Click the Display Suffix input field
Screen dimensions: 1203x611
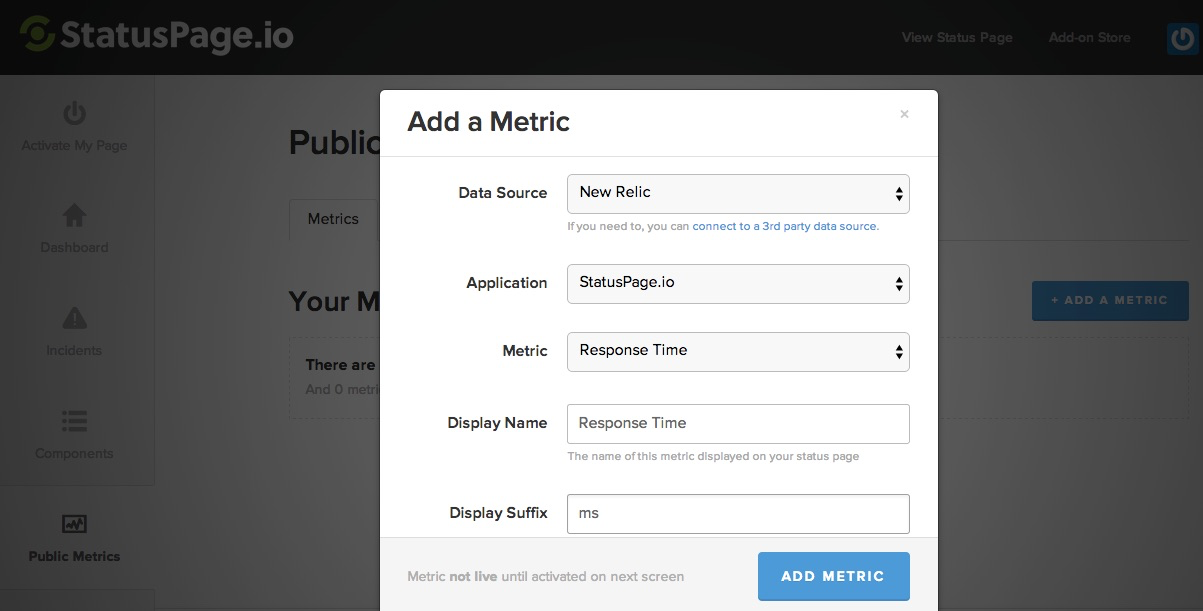click(738, 514)
